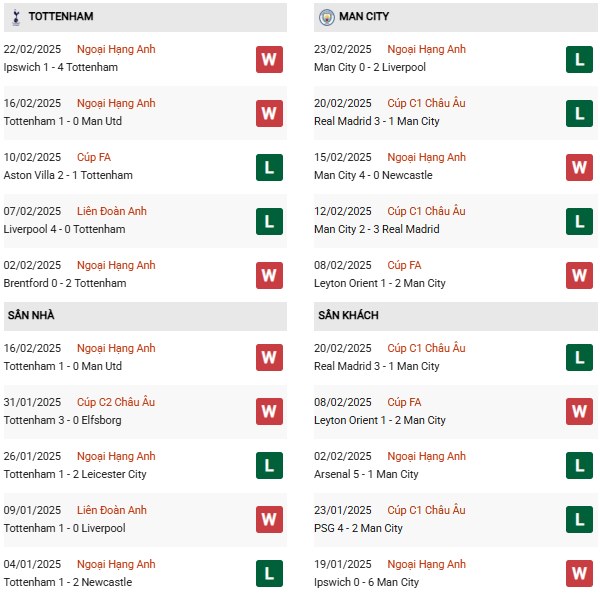The width and height of the screenshot is (600, 596).
Task: Click the Tottenham 1 - 2 Leicester City result
Action: [x=76, y=474]
